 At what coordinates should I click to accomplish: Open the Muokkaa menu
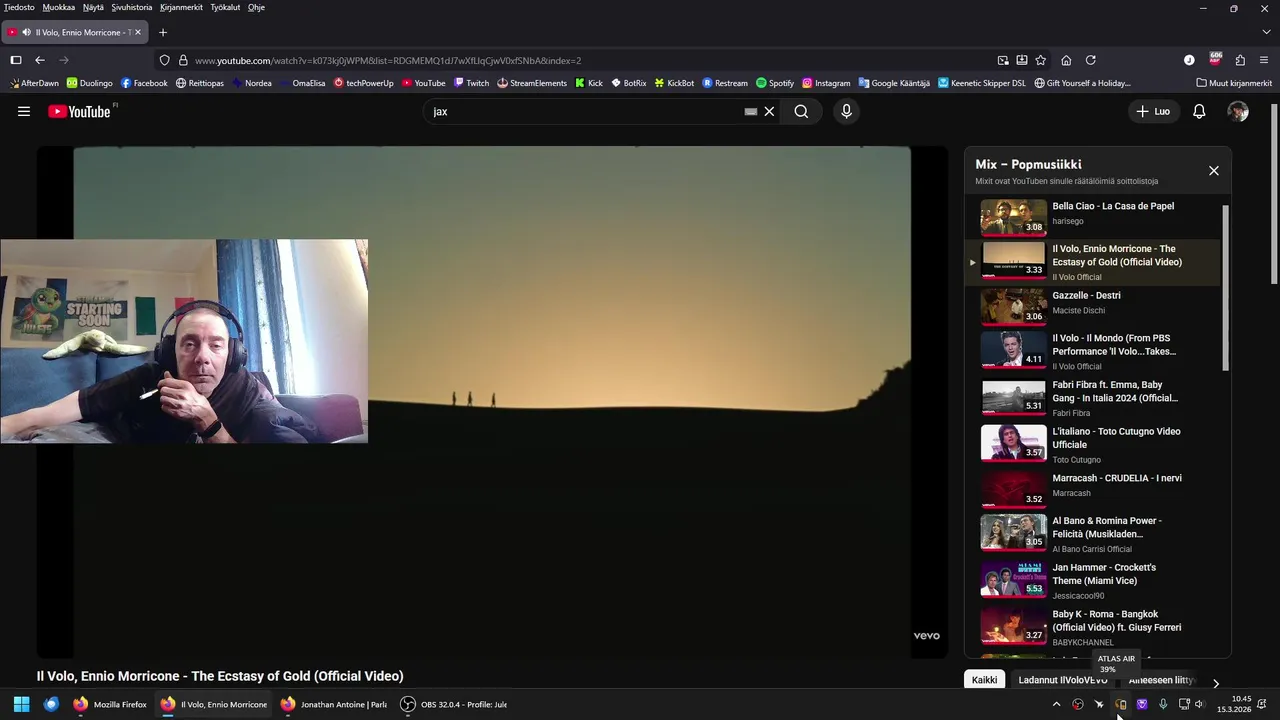(59, 7)
